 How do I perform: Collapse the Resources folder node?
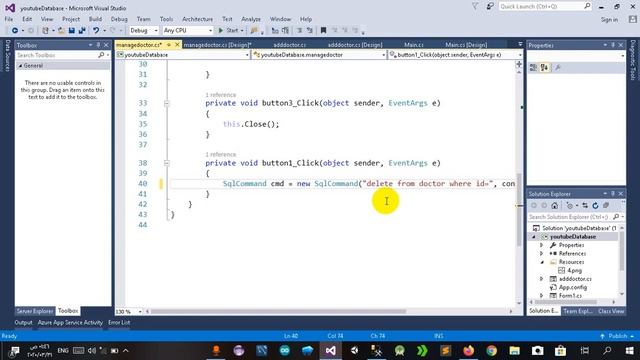[x=542, y=262]
